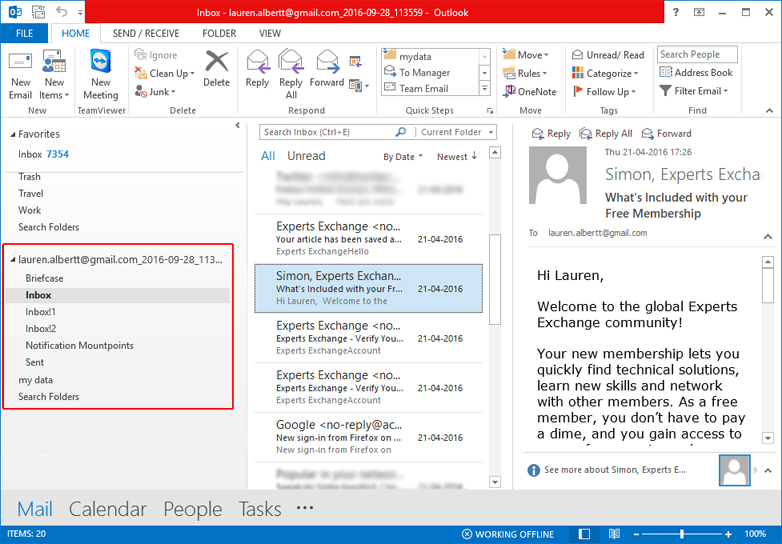This screenshot has width=782, height=544.
Task: Adjust the zoom slider handle
Action: [682, 534]
